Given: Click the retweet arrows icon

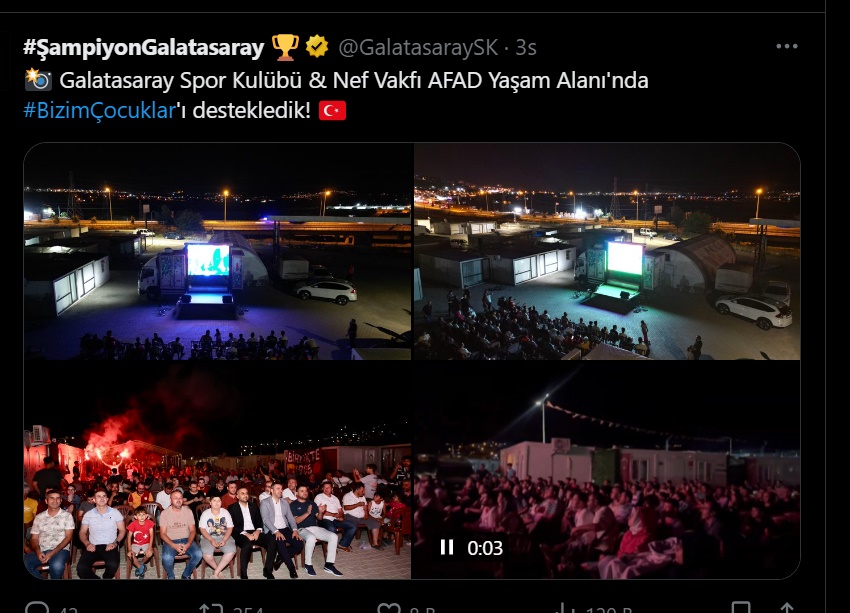Looking at the screenshot, I should click(x=211, y=608).
